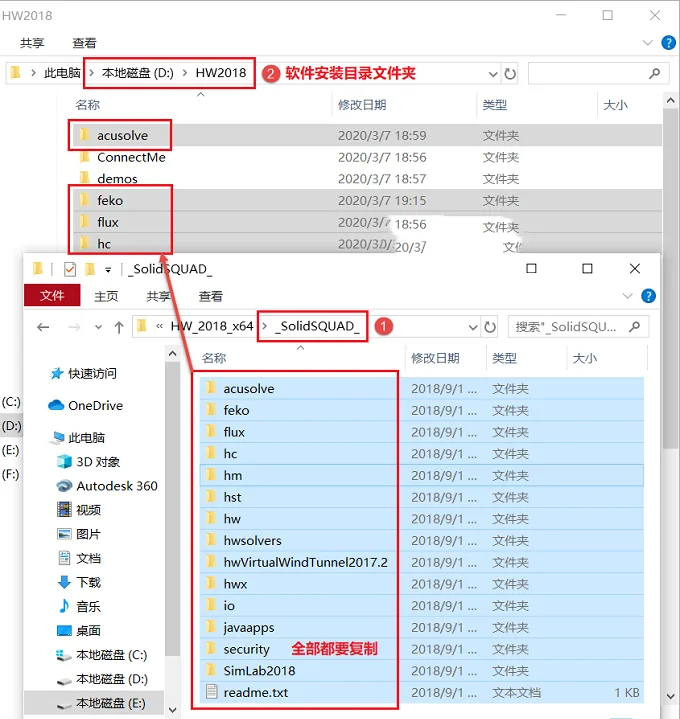Open recent locations dropdown beside forward arrow

[x=98, y=327]
